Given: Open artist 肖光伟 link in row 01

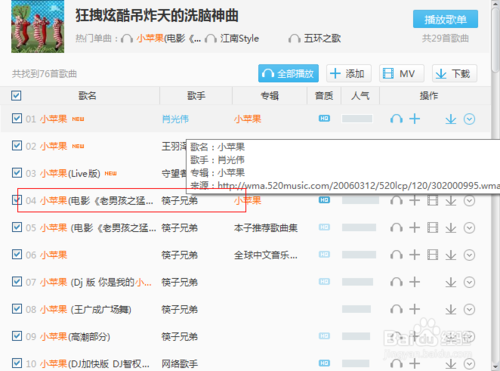Looking at the screenshot, I should tap(175, 119).
